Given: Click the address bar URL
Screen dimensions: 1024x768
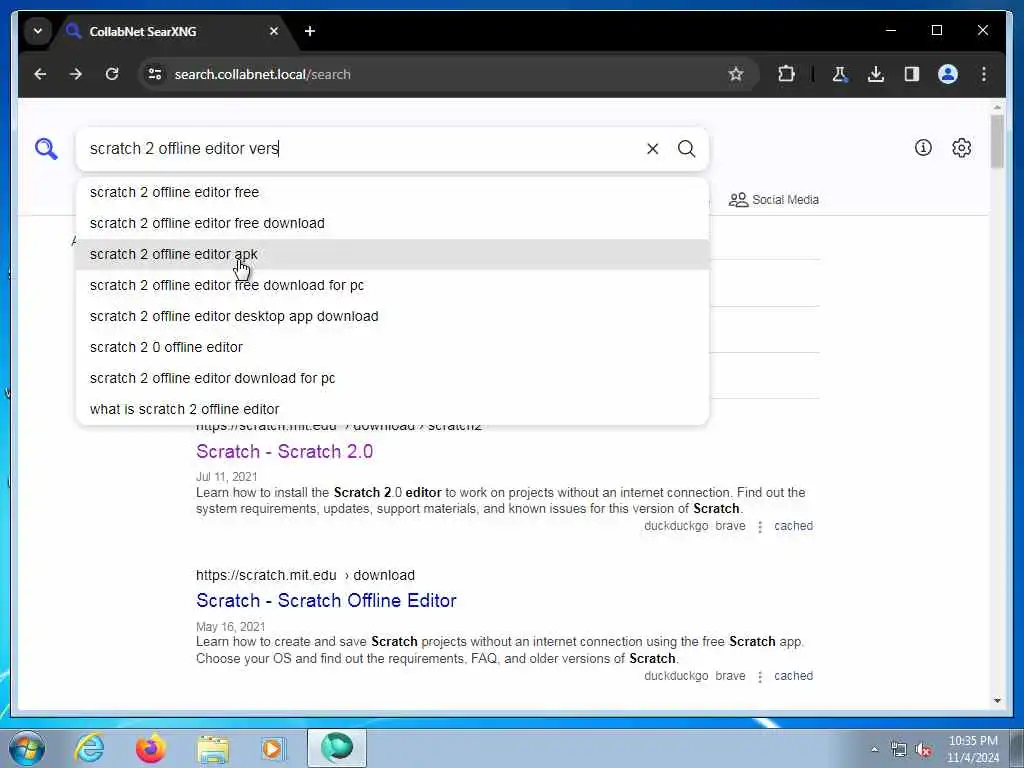Looking at the screenshot, I should (263, 74).
